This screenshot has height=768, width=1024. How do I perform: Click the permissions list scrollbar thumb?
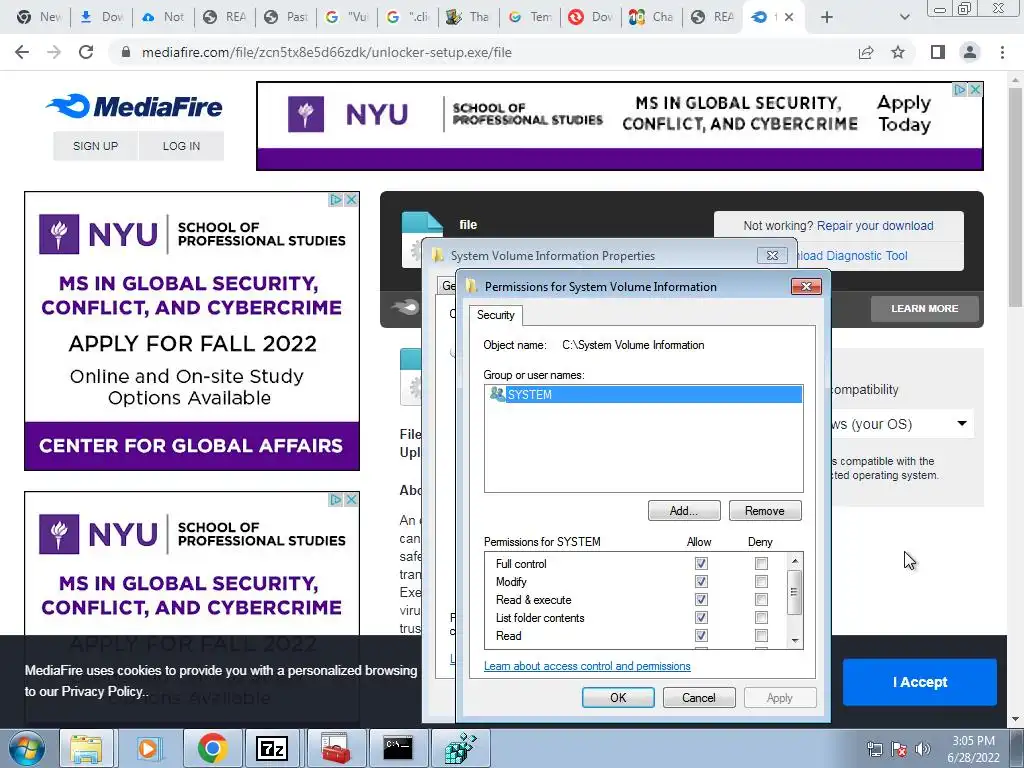click(x=795, y=592)
